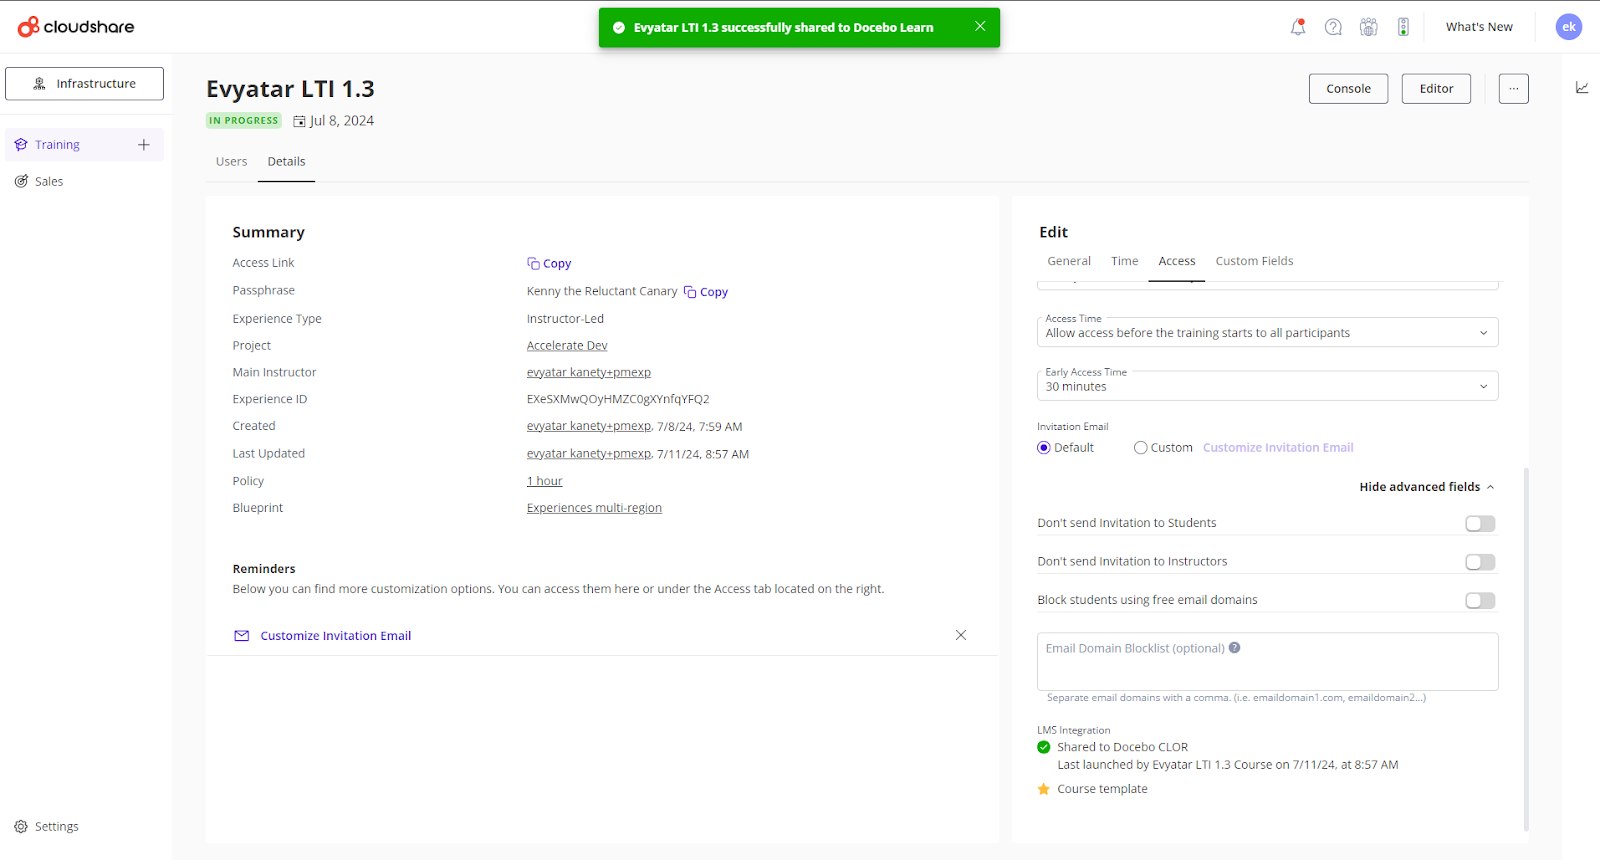Close the success notification banner
Screen dimensions: 1600x860
click(x=980, y=26)
